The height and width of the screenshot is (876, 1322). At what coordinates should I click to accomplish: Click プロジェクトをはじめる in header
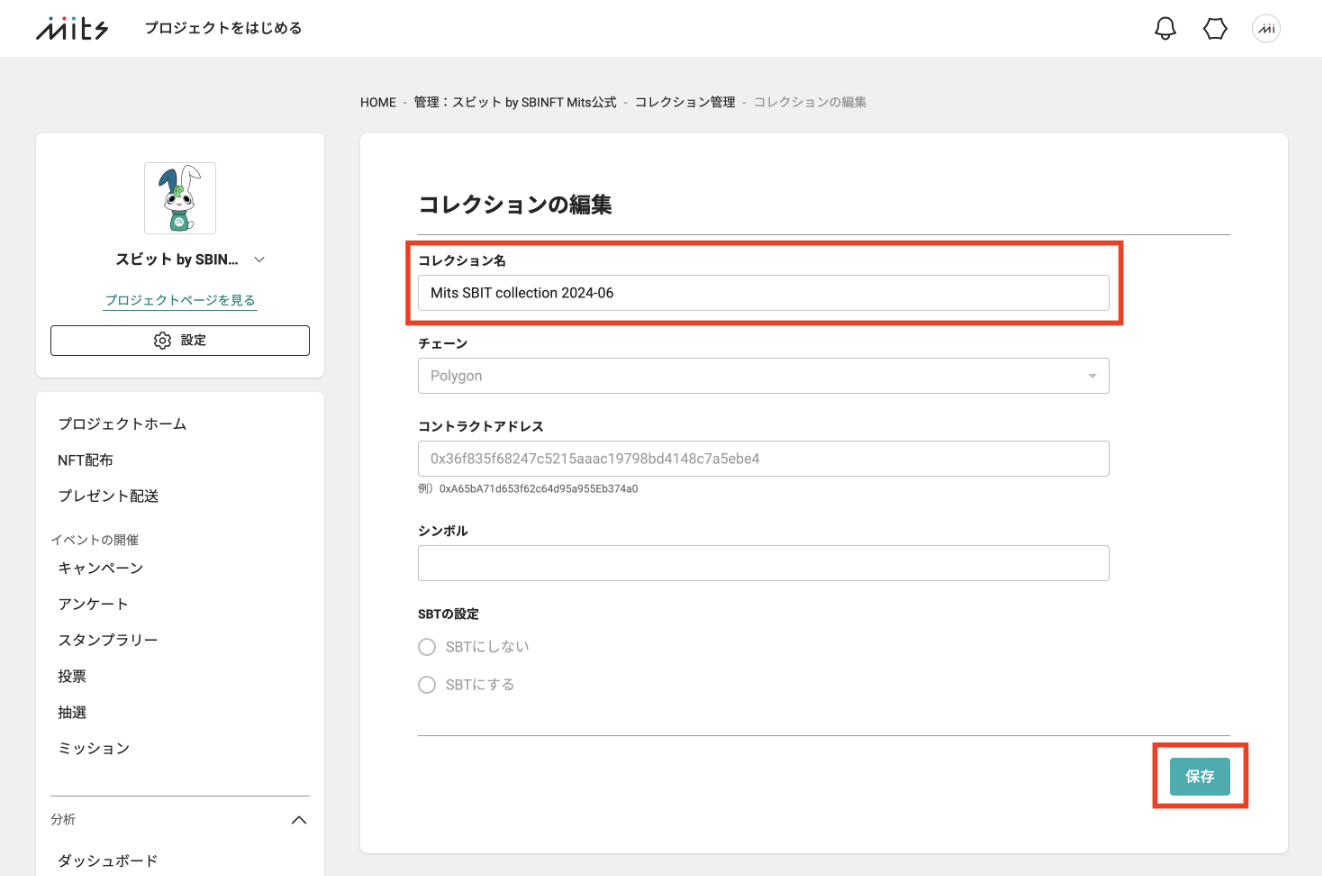[223, 28]
